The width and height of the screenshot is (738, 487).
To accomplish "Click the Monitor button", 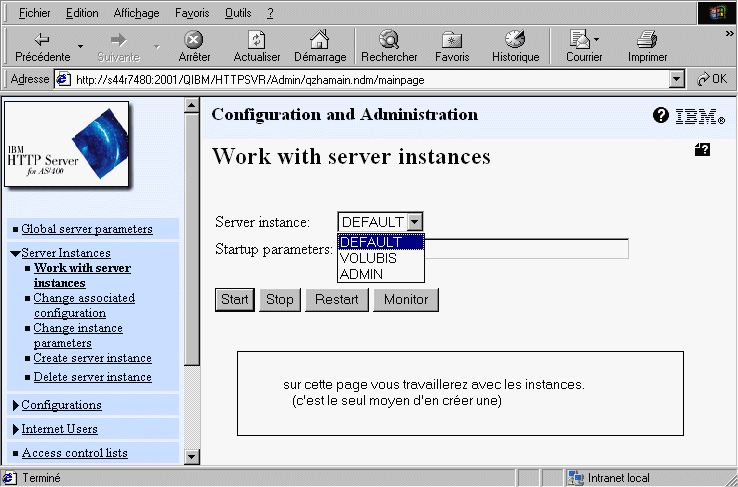I will click(406, 300).
